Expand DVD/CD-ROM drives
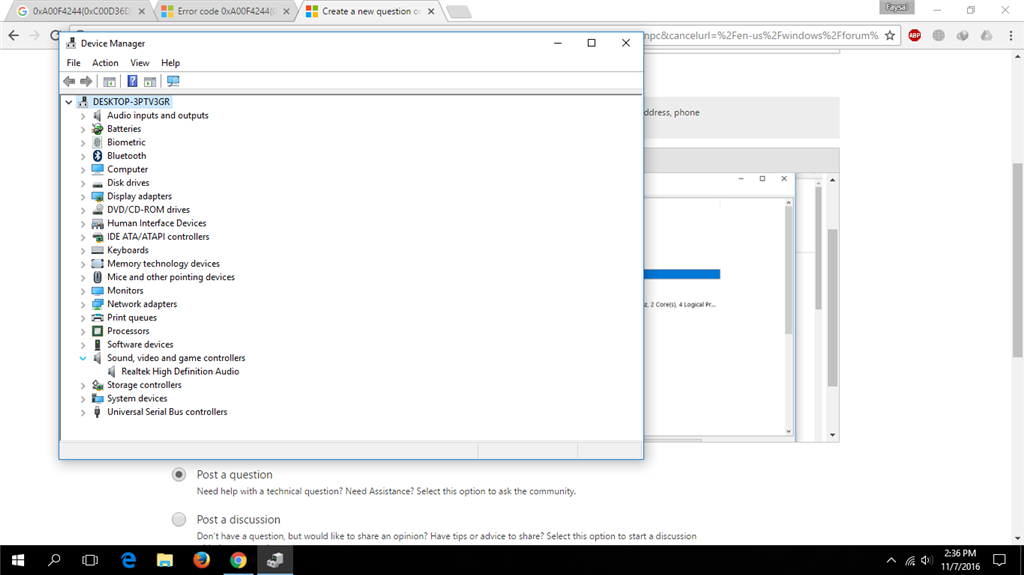Image resolution: width=1024 pixels, height=575 pixels. click(83, 210)
